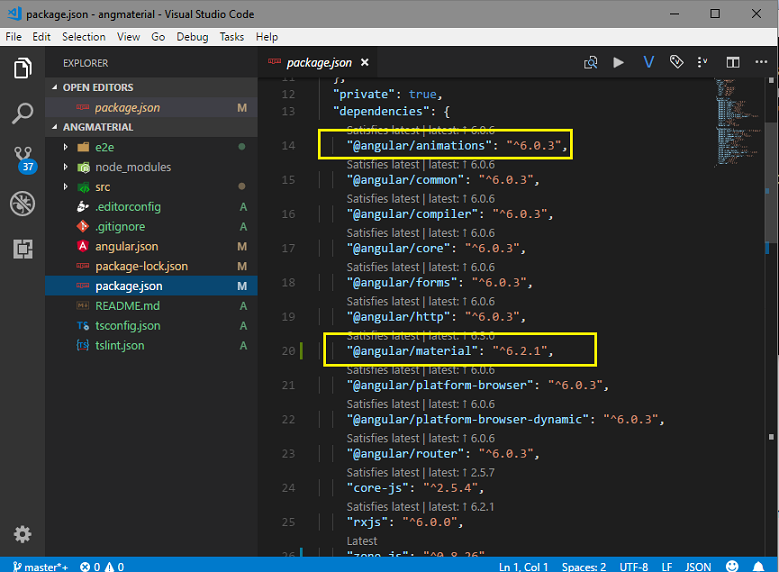Close the package.json editor tab
779x572 pixels.
click(365, 62)
